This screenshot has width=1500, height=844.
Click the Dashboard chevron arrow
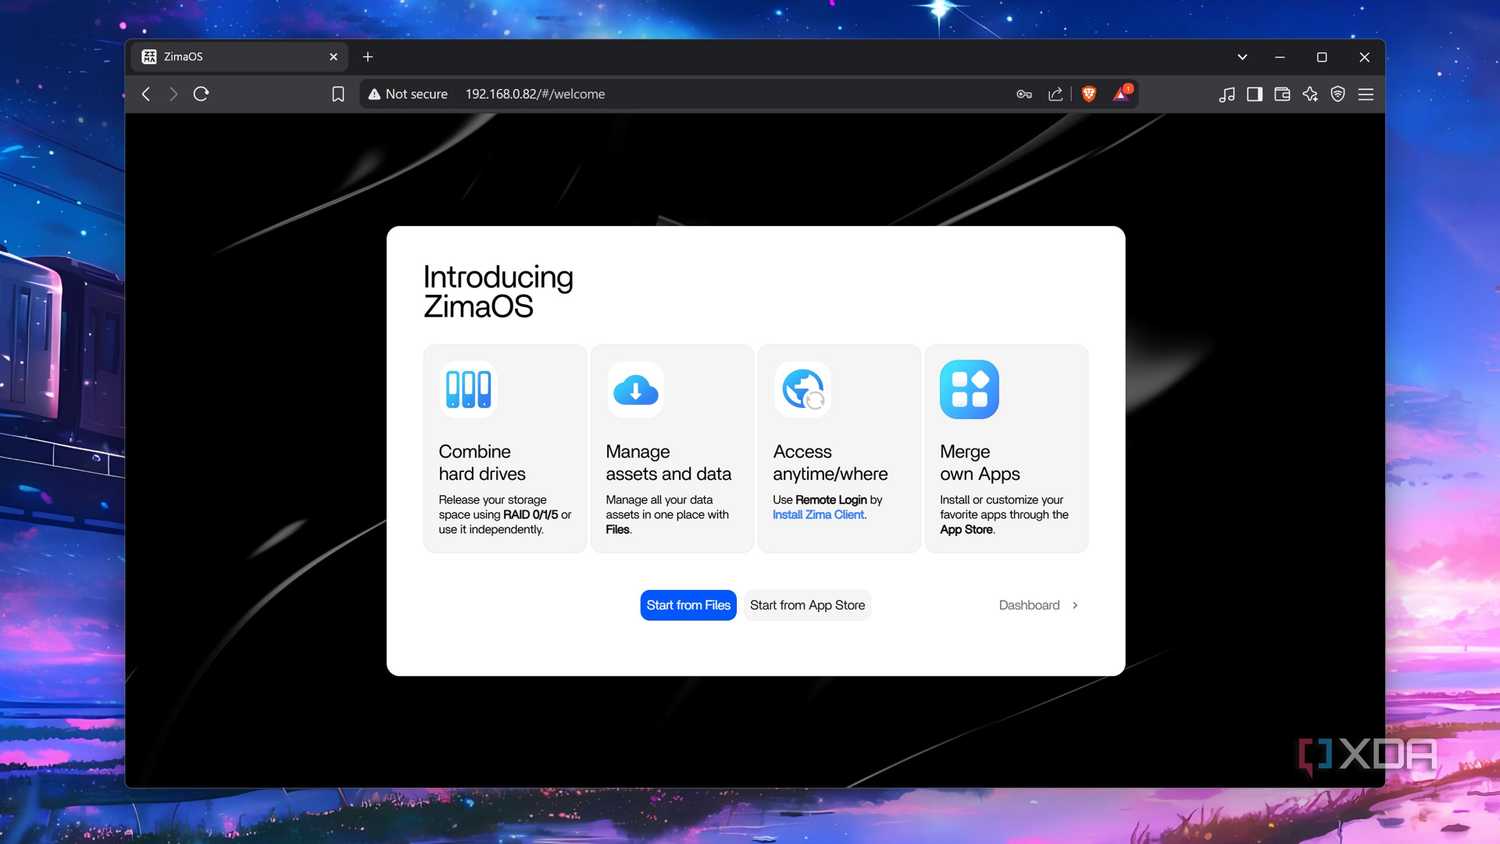[1075, 605]
